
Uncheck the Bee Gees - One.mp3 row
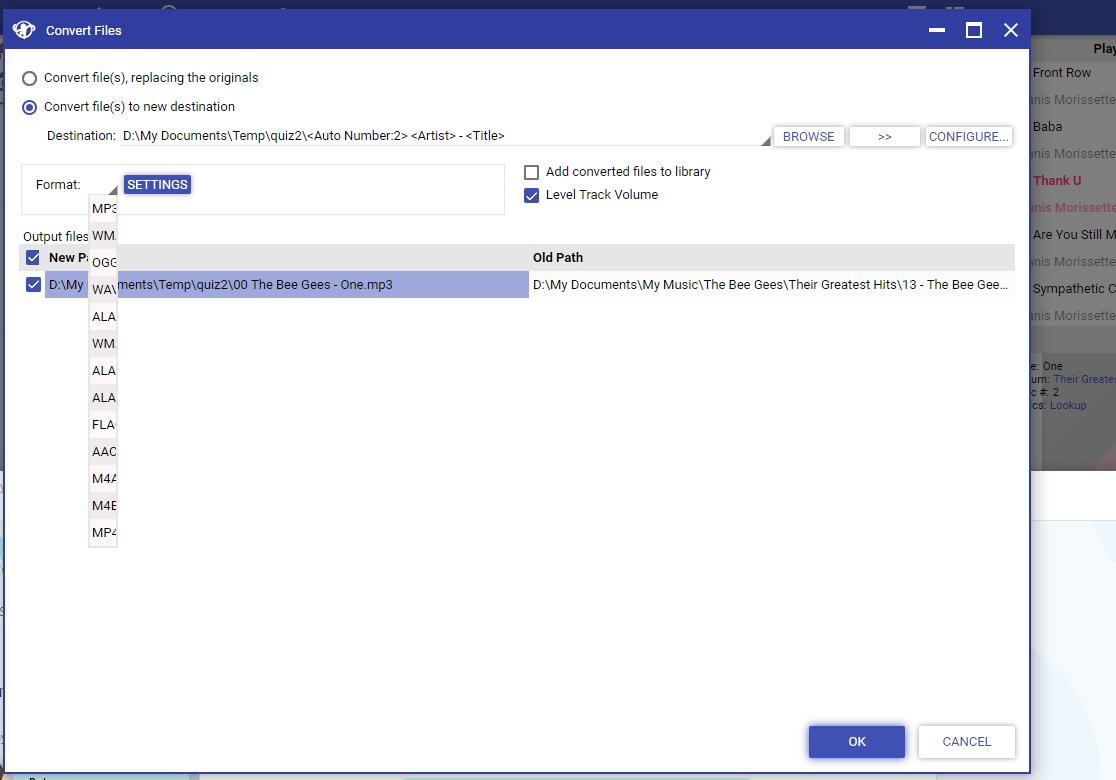pyautogui.click(x=33, y=285)
